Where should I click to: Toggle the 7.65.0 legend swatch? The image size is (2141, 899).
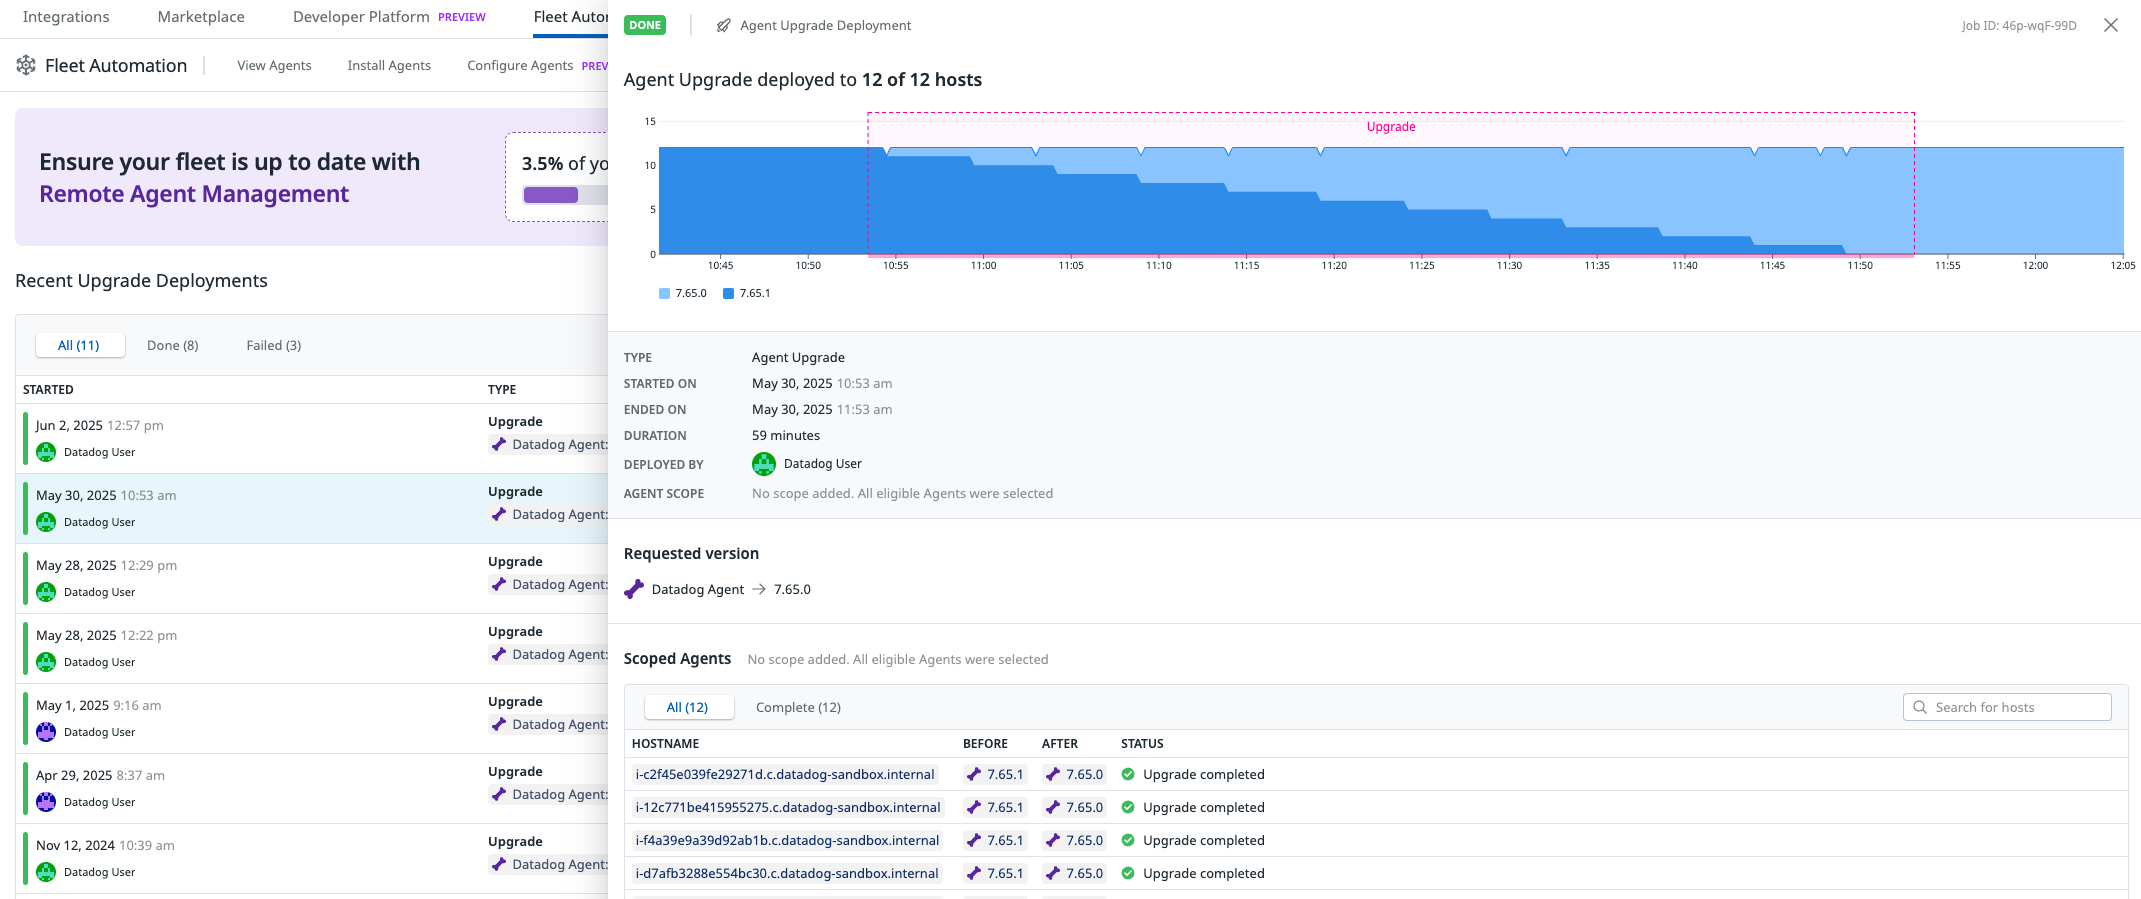point(664,293)
